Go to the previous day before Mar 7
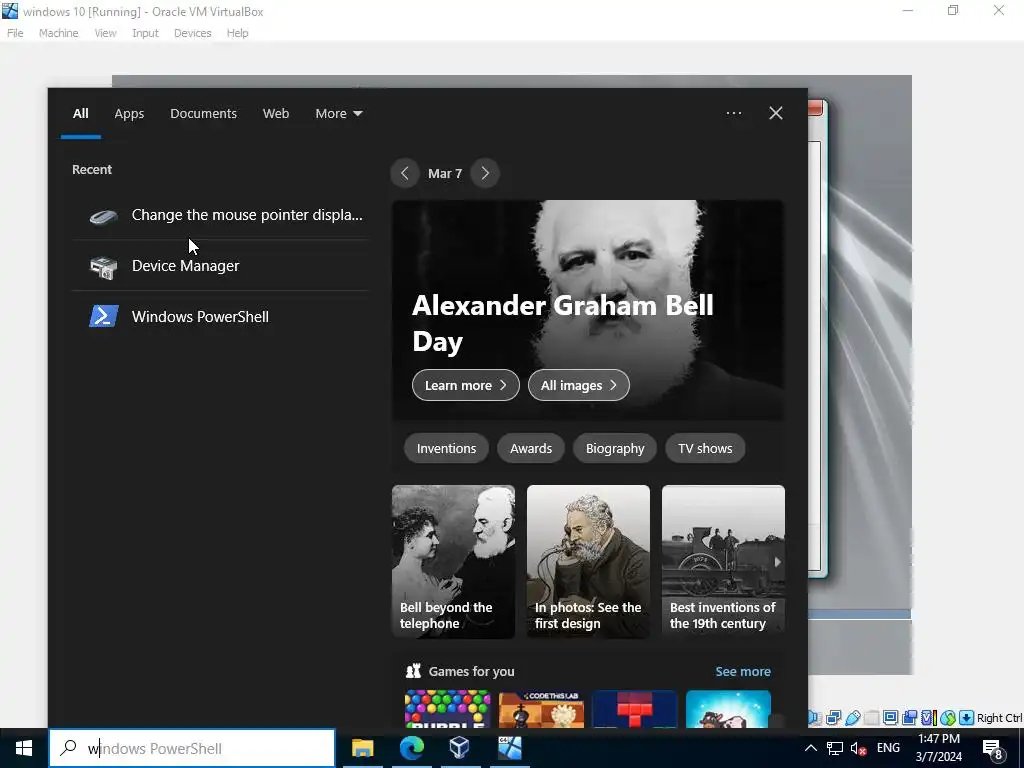Image resolution: width=1024 pixels, height=768 pixels. click(x=405, y=173)
